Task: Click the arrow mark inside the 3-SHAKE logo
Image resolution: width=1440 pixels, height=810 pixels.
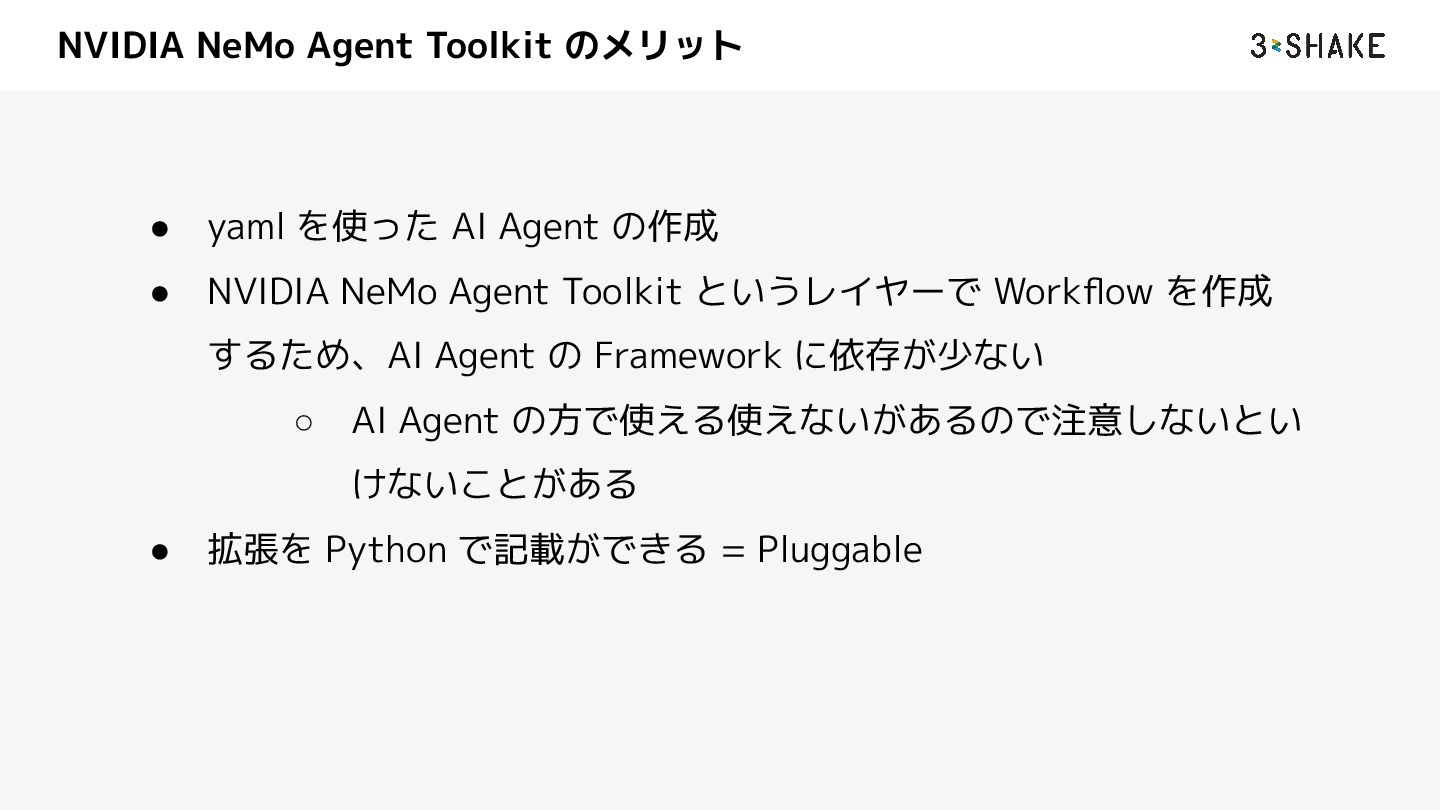Action: tap(1276, 46)
